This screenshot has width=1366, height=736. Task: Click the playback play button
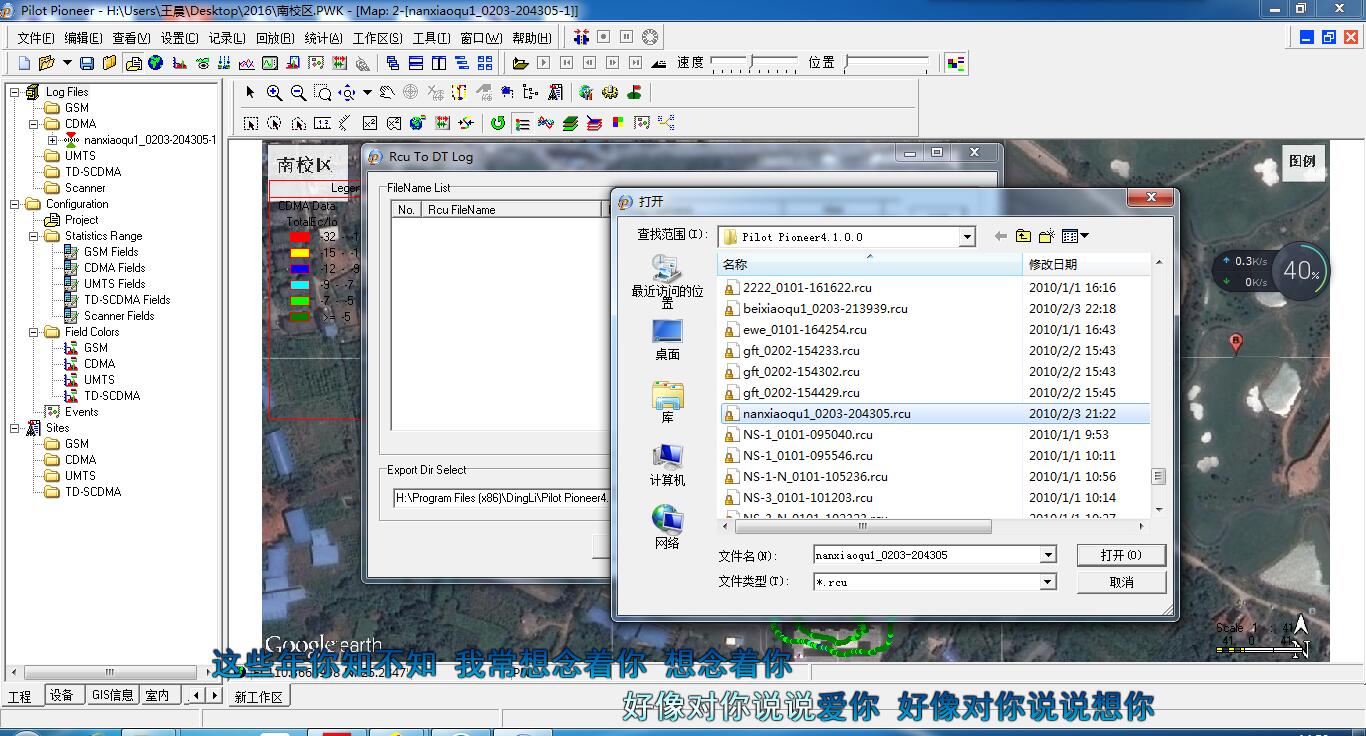[543, 63]
